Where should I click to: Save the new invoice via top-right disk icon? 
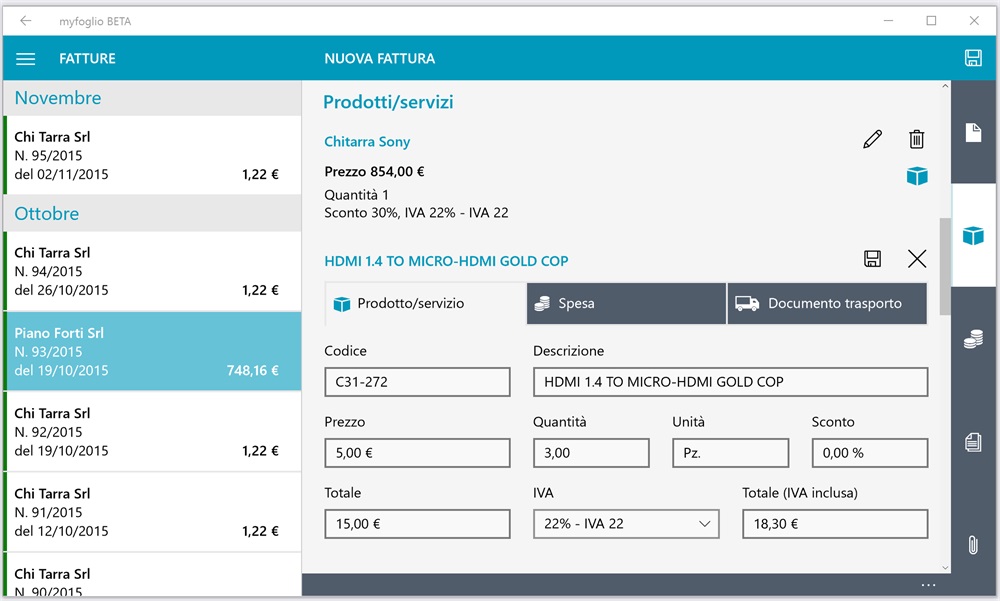[x=973, y=58]
